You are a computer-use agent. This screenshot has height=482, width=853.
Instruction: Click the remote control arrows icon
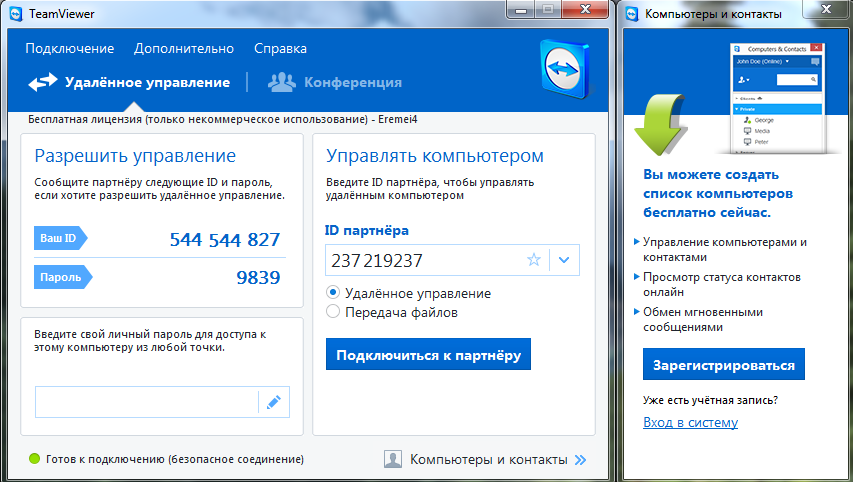pyautogui.click(x=42, y=83)
